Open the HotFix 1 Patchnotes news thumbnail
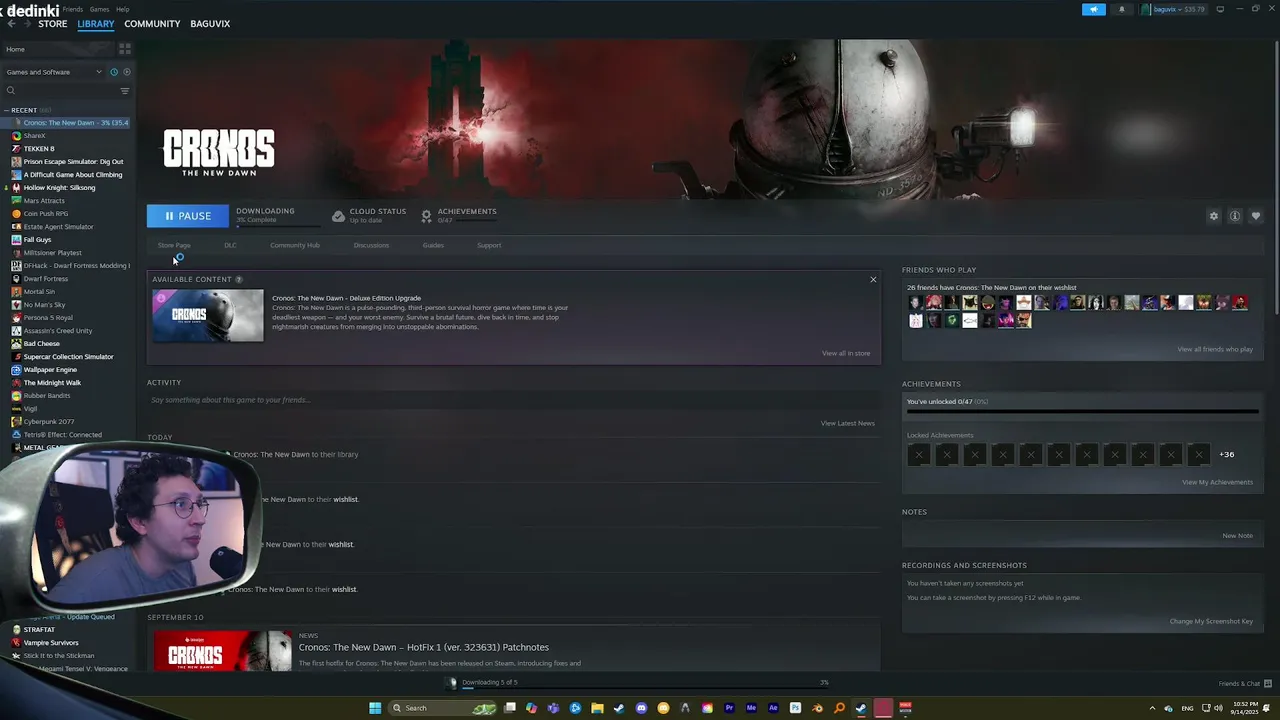 (222, 651)
